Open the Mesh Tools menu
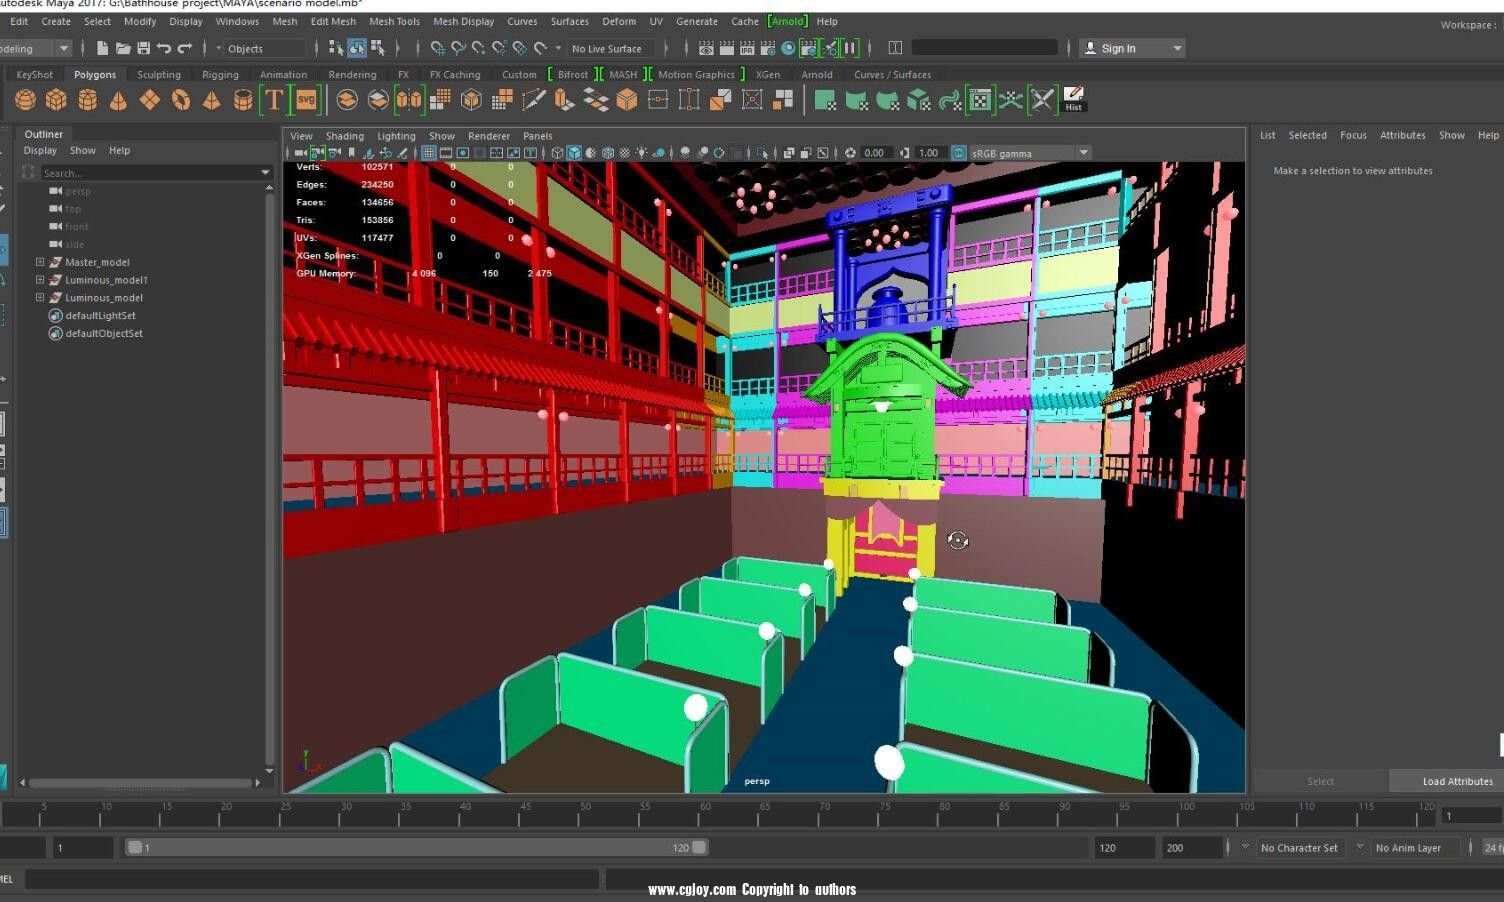 tap(394, 21)
